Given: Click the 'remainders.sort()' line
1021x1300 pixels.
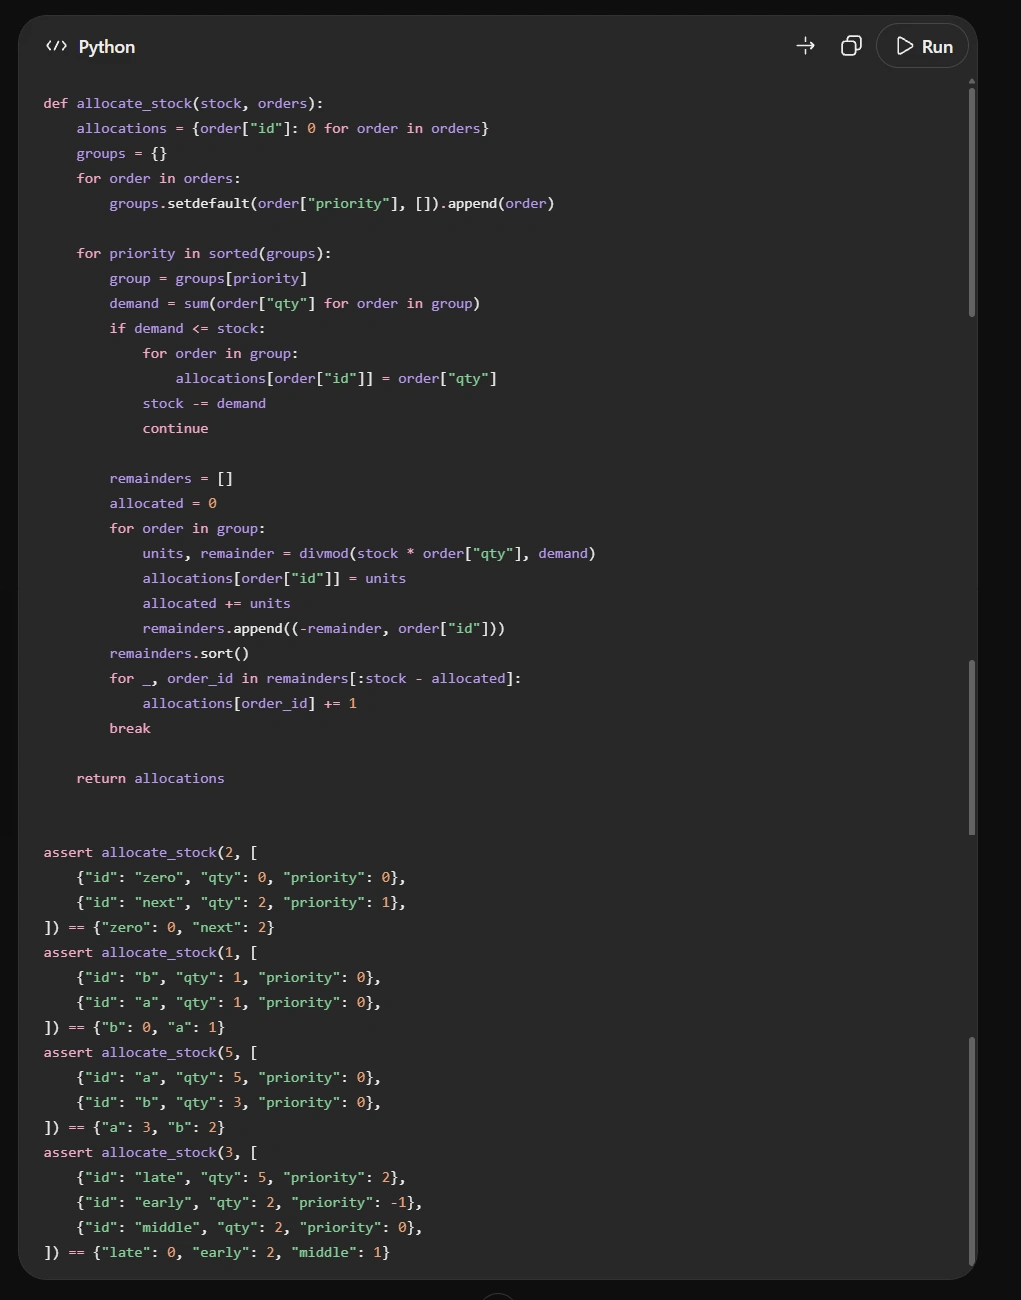Looking at the screenshot, I should (179, 653).
